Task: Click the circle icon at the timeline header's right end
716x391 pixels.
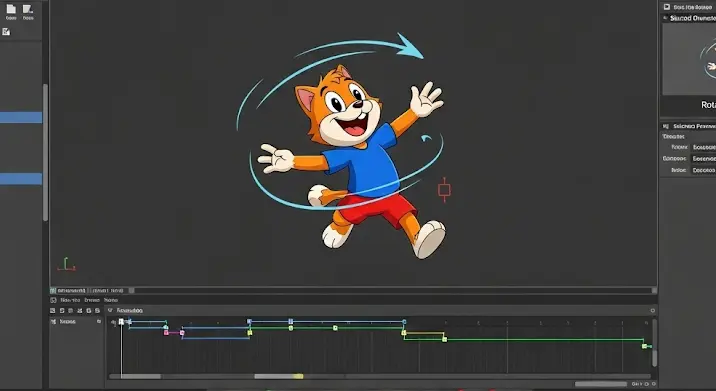Action: 653,311
